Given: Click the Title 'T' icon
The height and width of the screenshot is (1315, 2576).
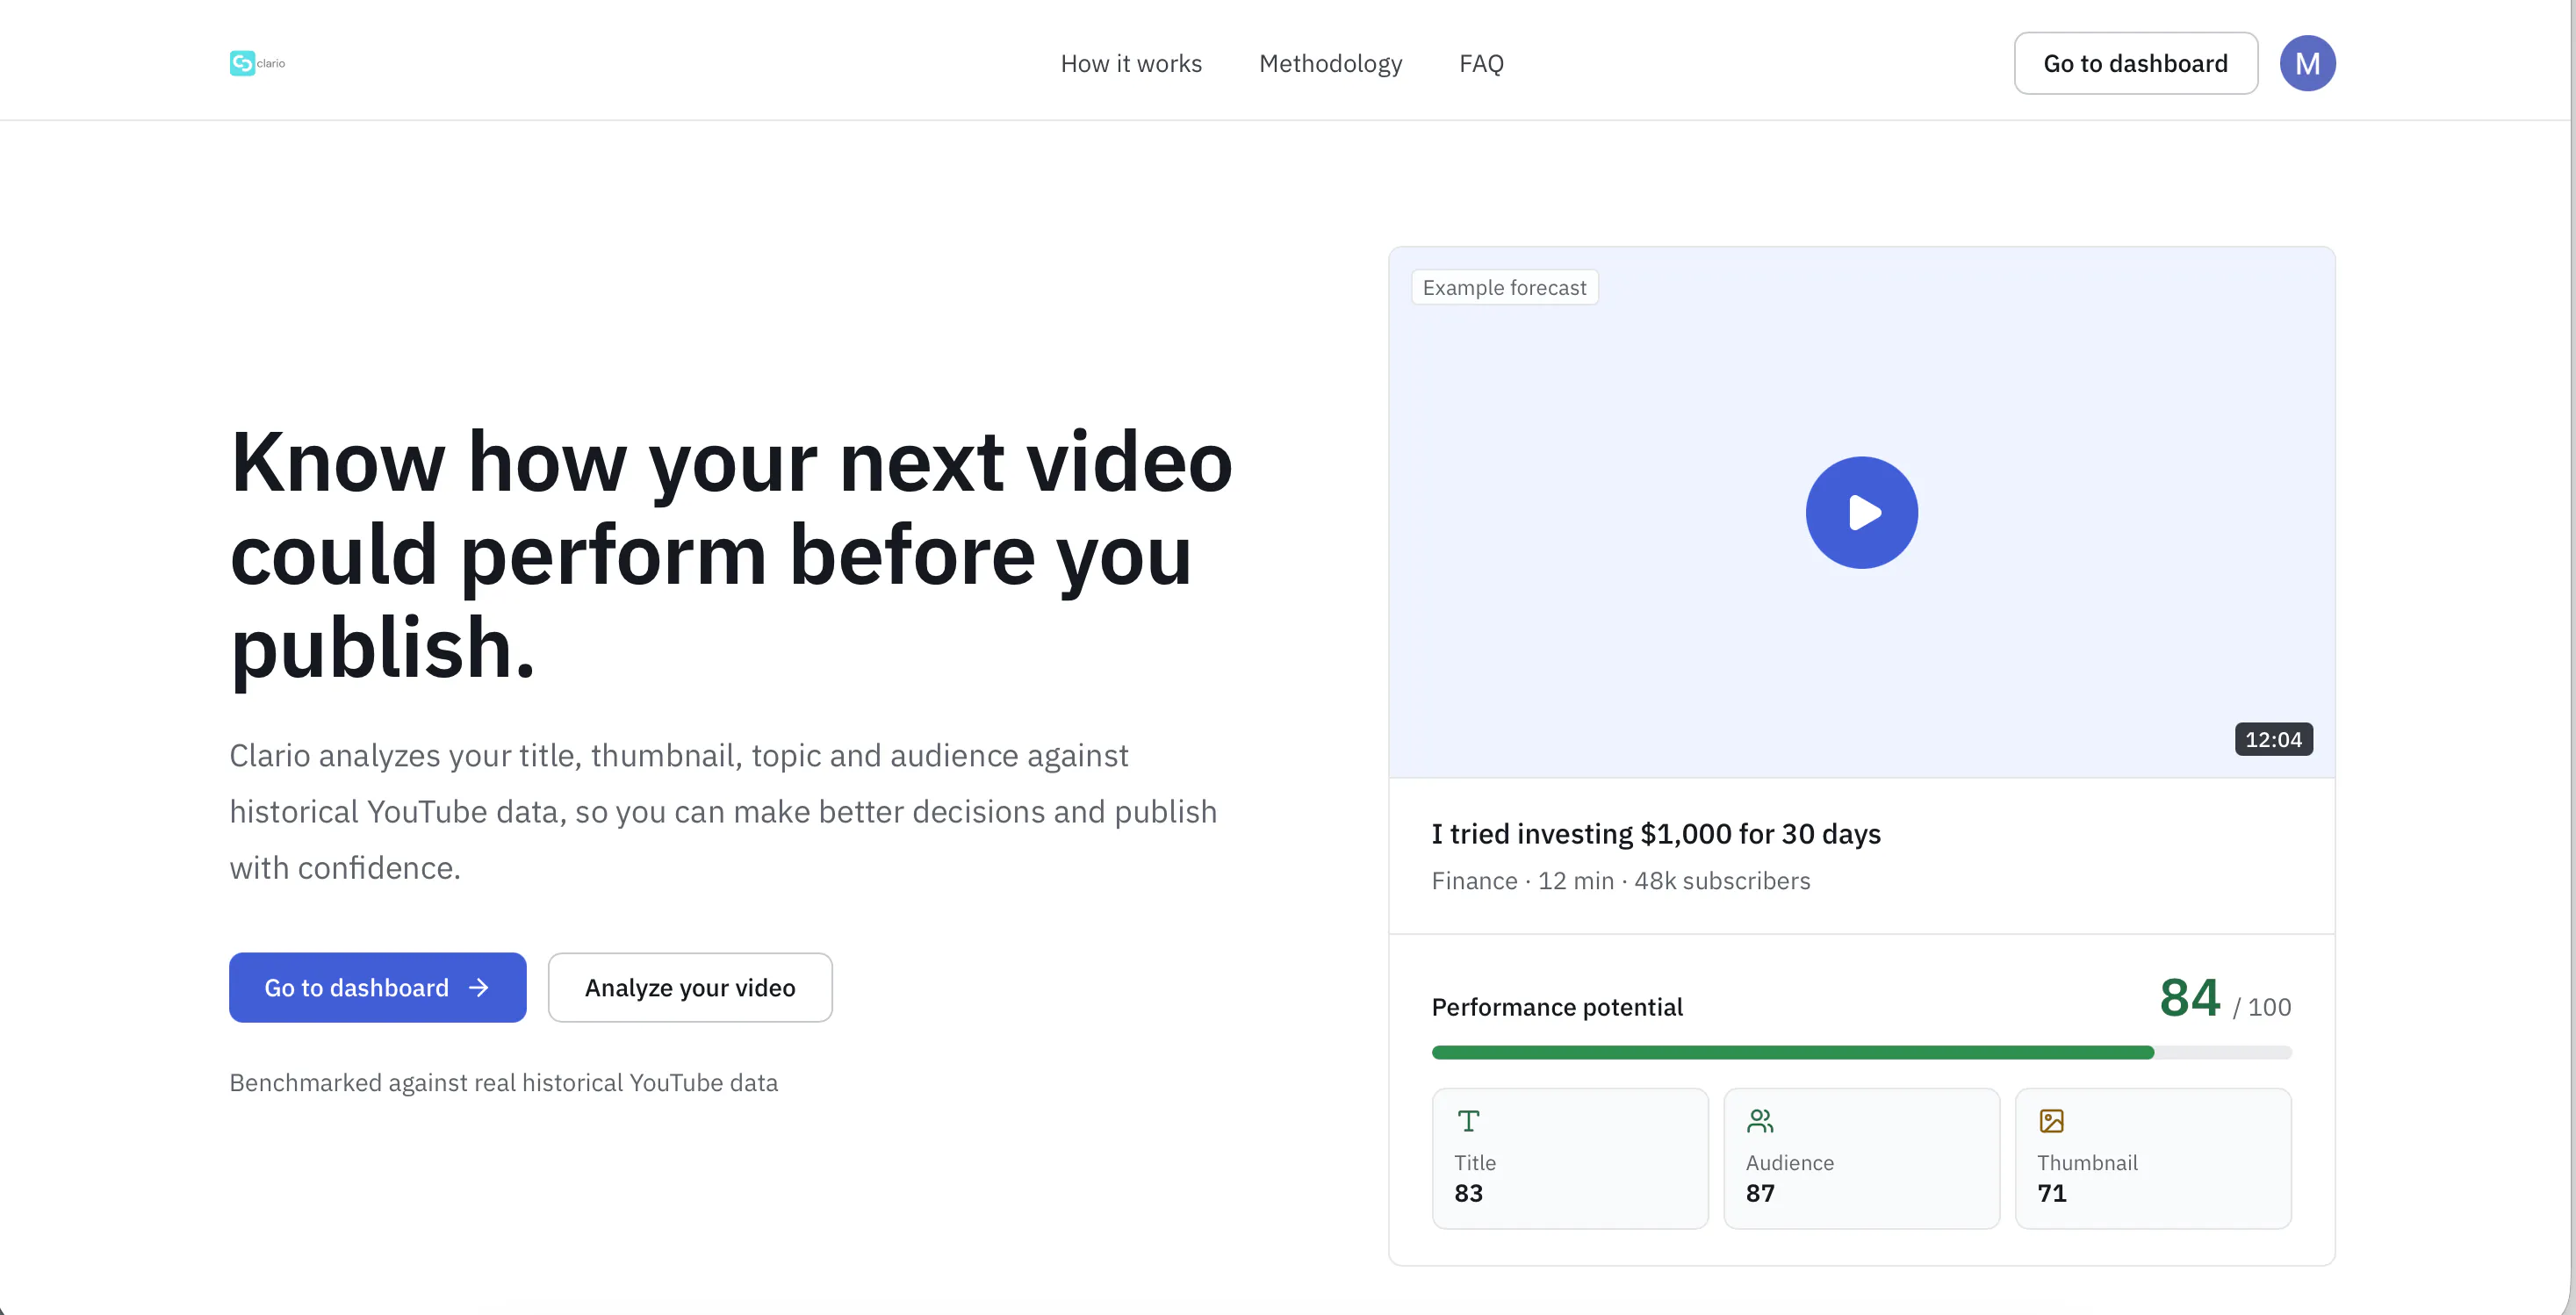Looking at the screenshot, I should click(x=1468, y=1121).
